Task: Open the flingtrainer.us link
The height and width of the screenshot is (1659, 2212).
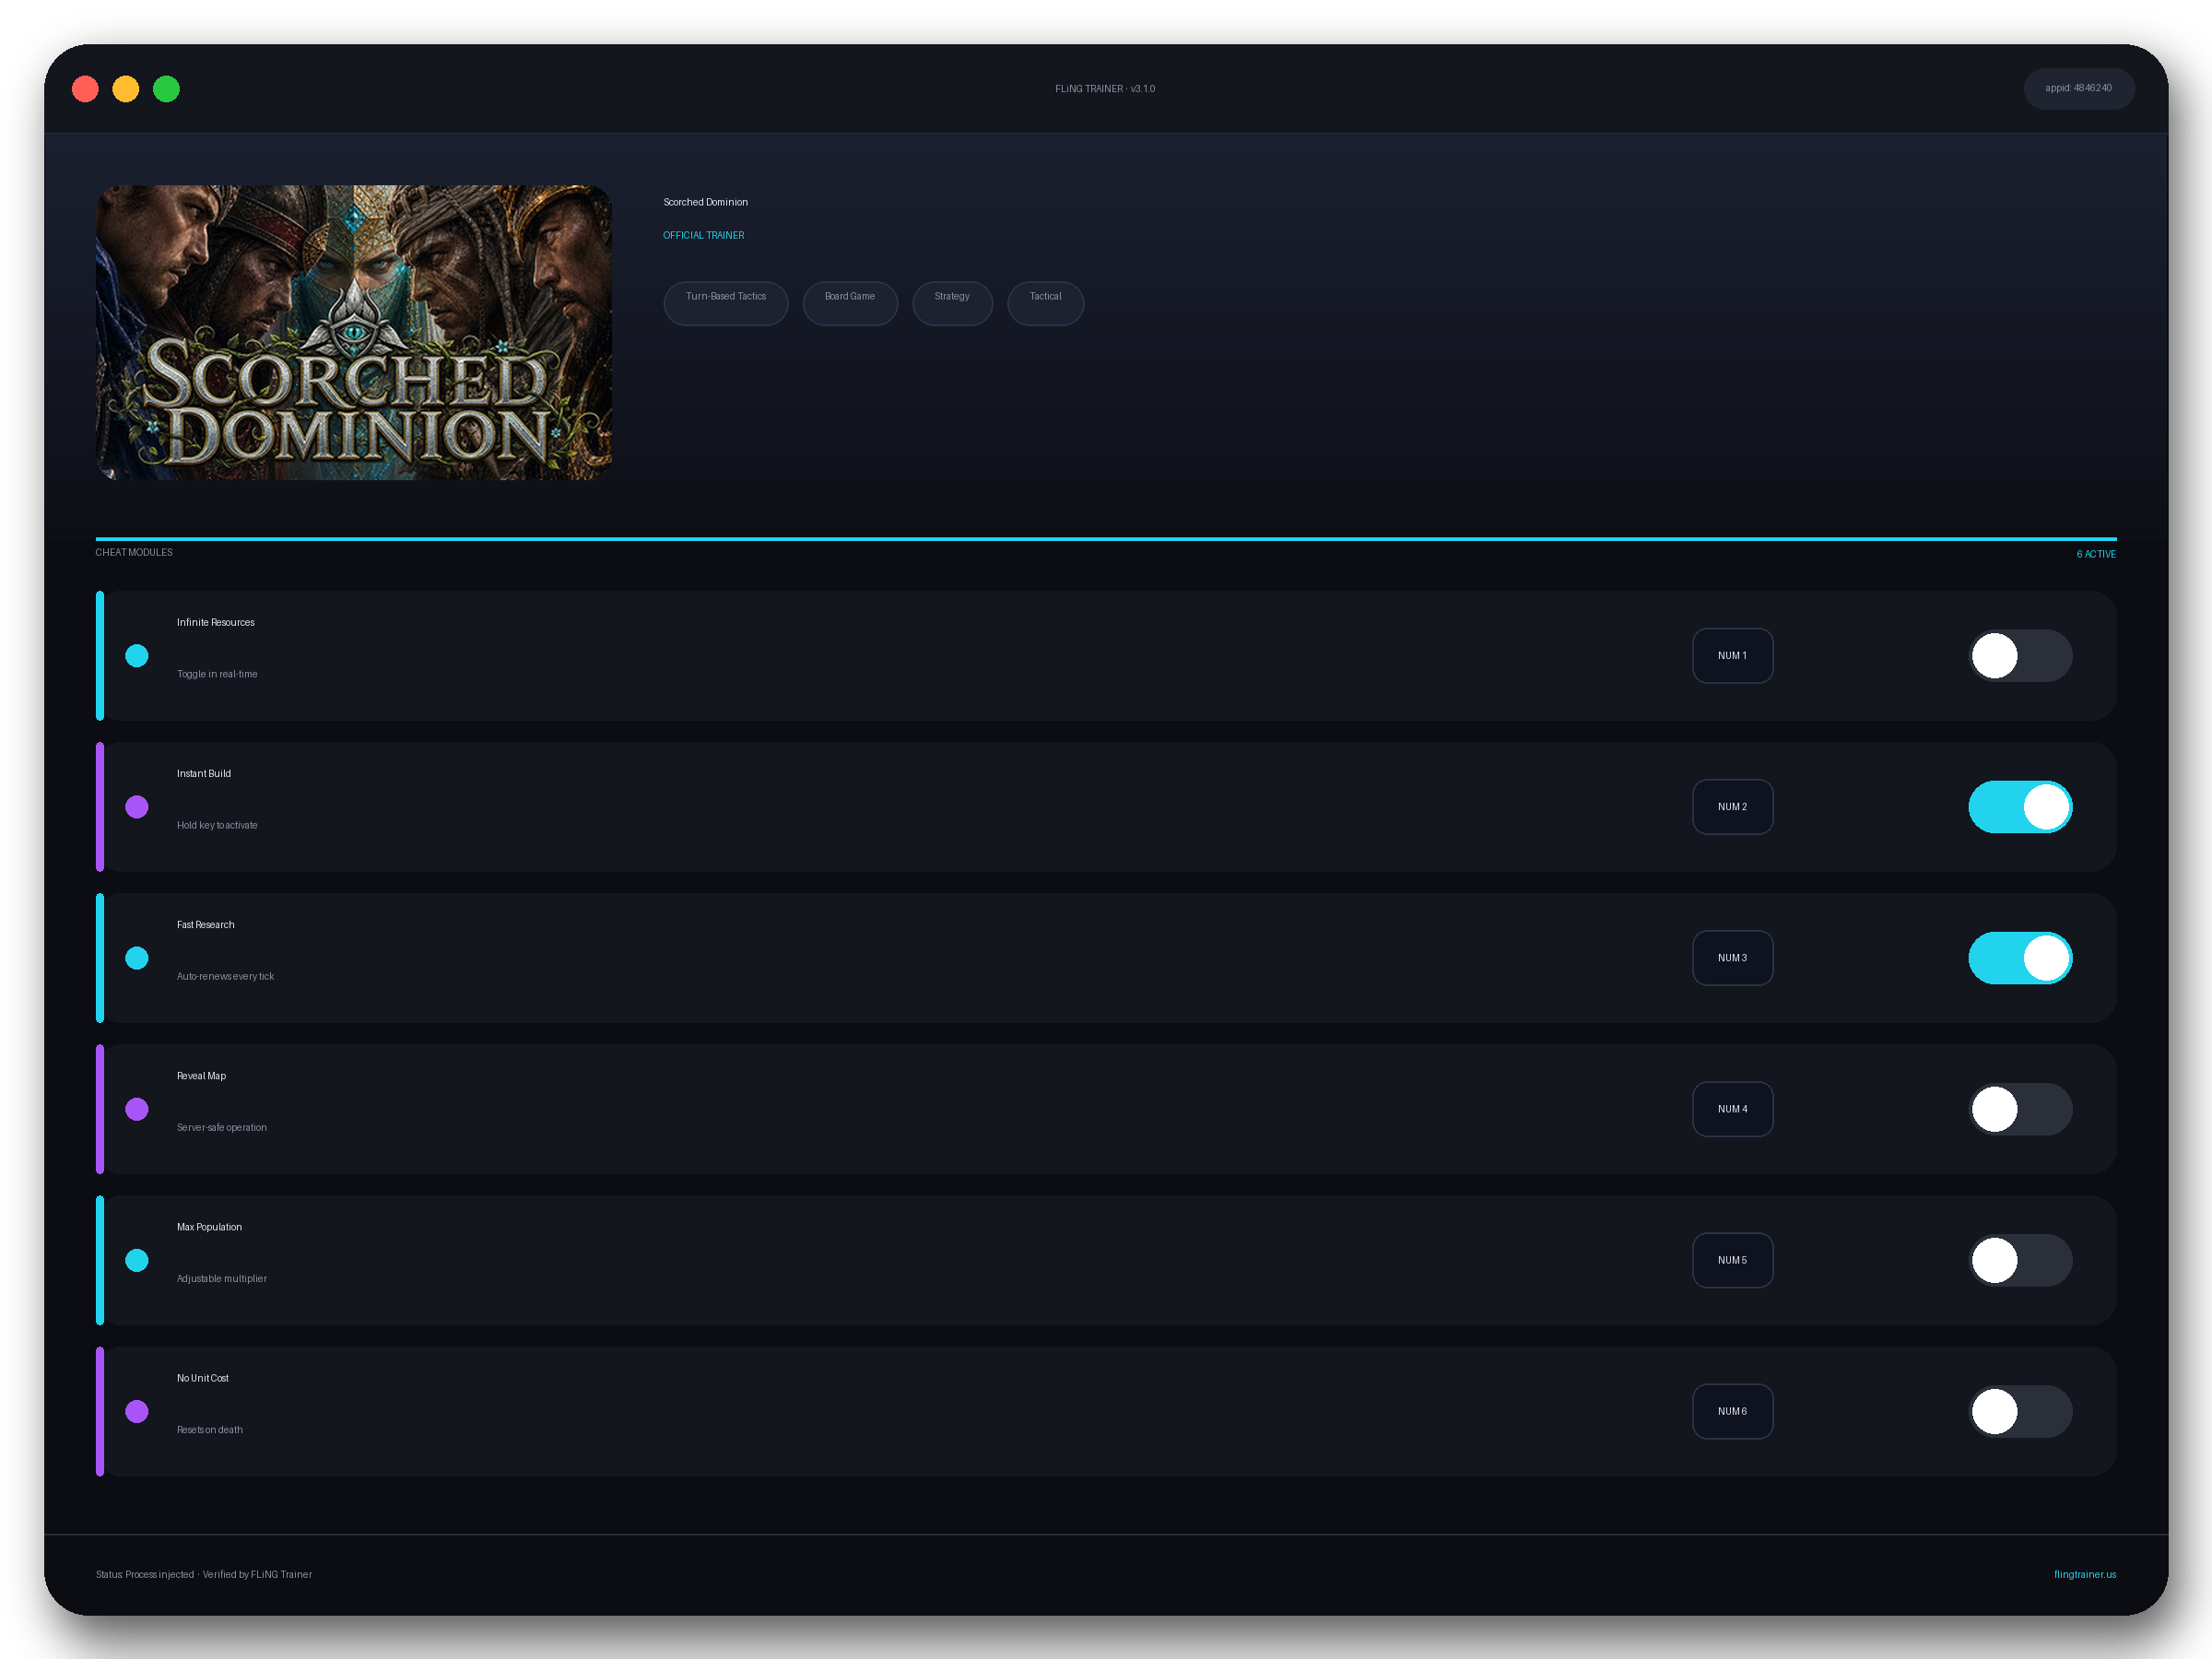Action: pyautogui.click(x=2085, y=1574)
